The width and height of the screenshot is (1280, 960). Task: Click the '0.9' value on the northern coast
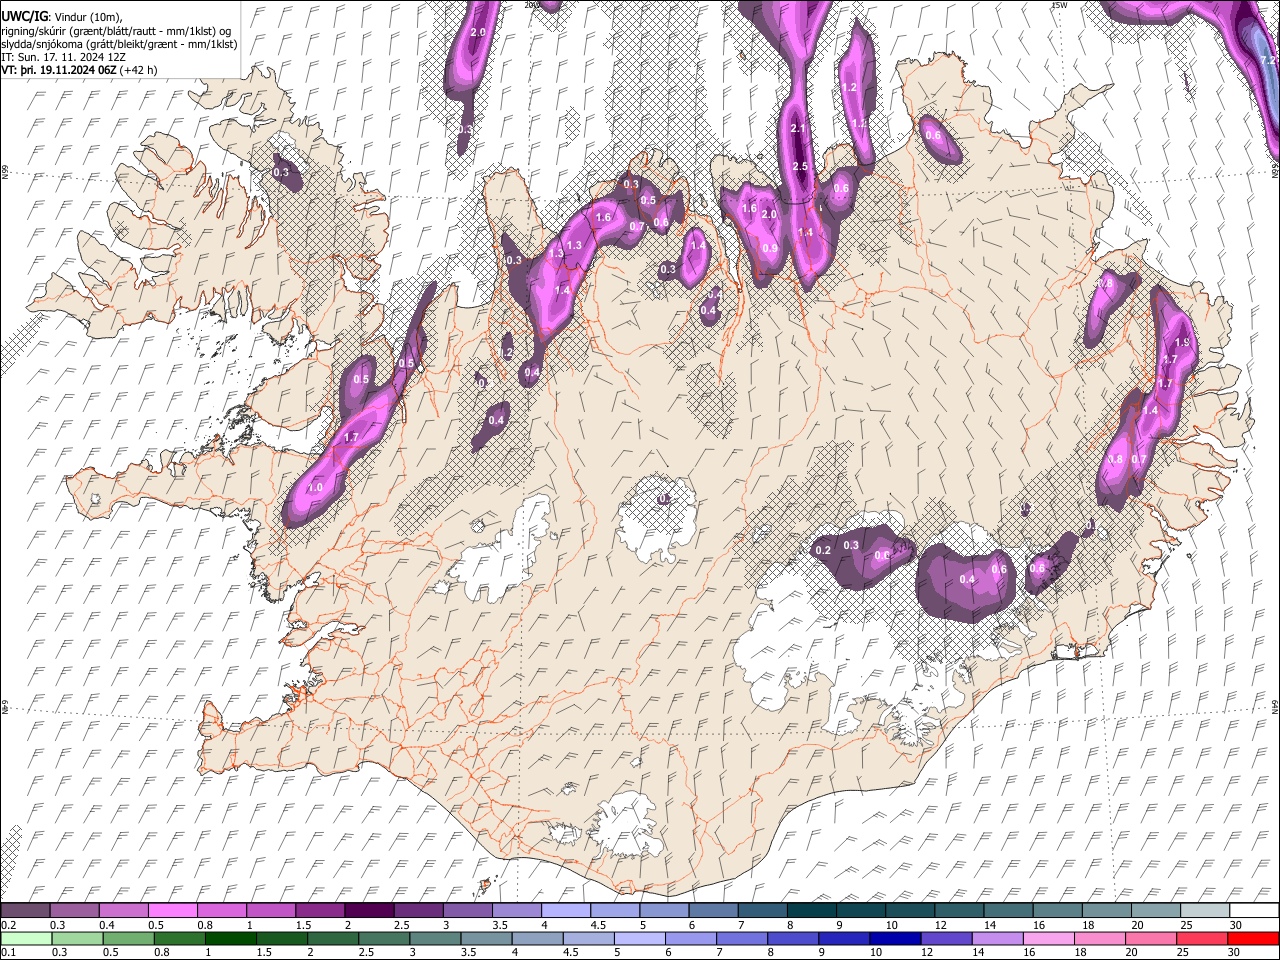tap(770, 248)
